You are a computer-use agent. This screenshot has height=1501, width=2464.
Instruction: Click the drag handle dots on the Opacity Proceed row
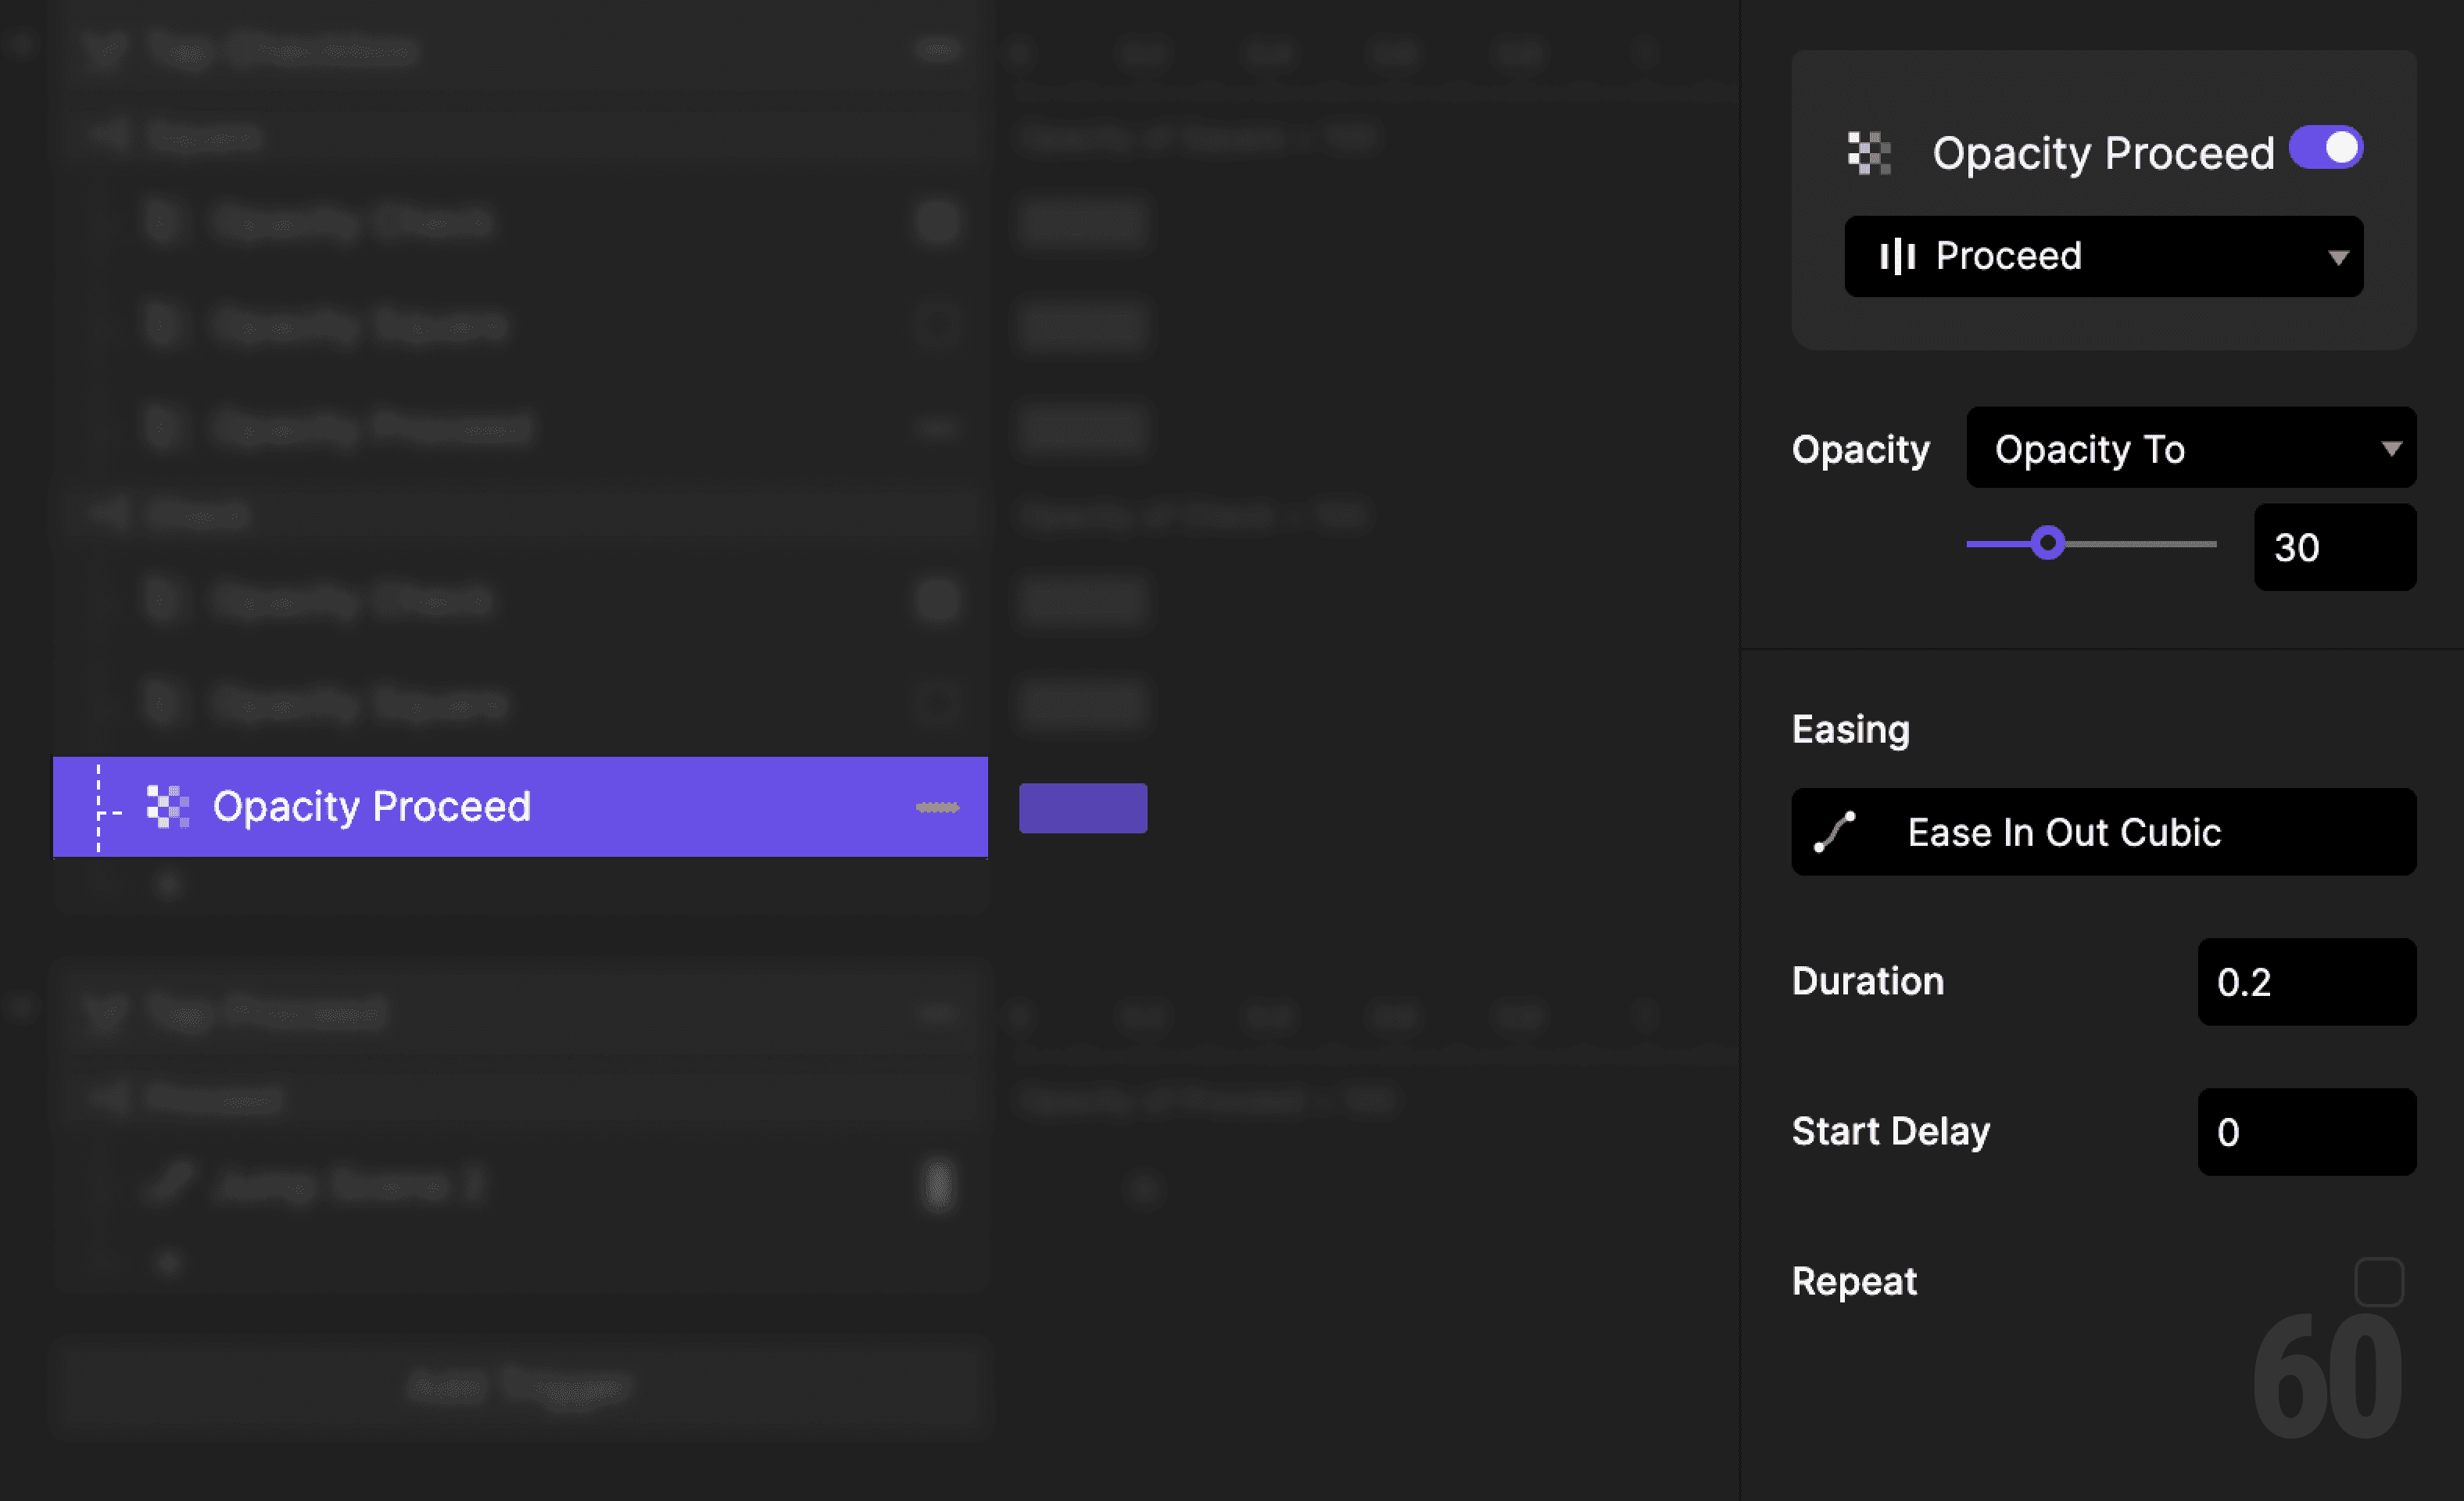pos(937,807)
